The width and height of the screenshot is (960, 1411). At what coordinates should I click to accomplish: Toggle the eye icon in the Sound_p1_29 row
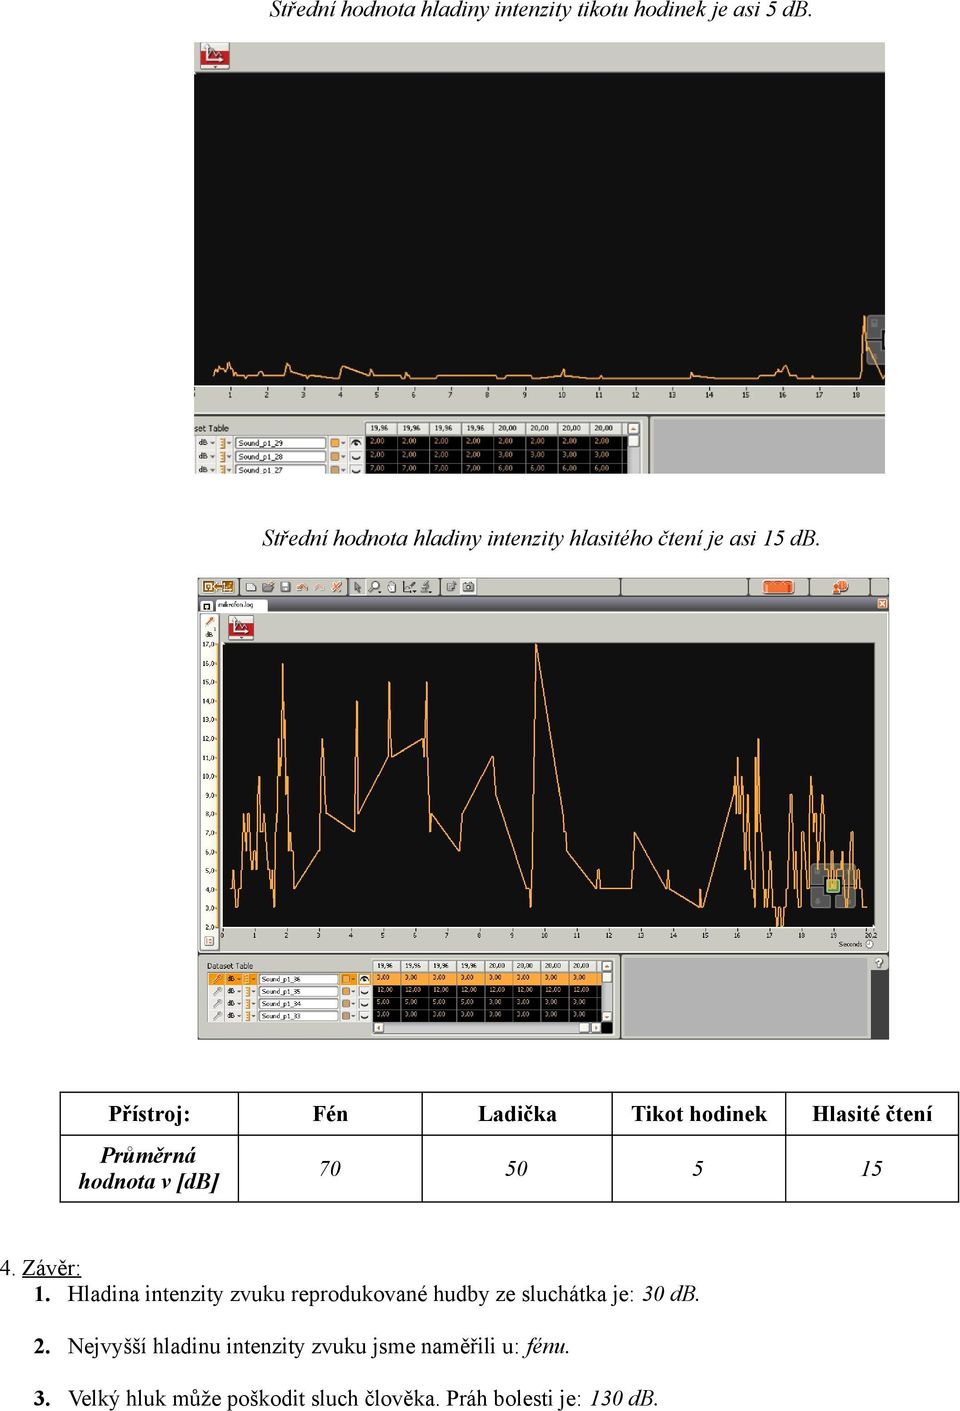click(x=355, y=443)
